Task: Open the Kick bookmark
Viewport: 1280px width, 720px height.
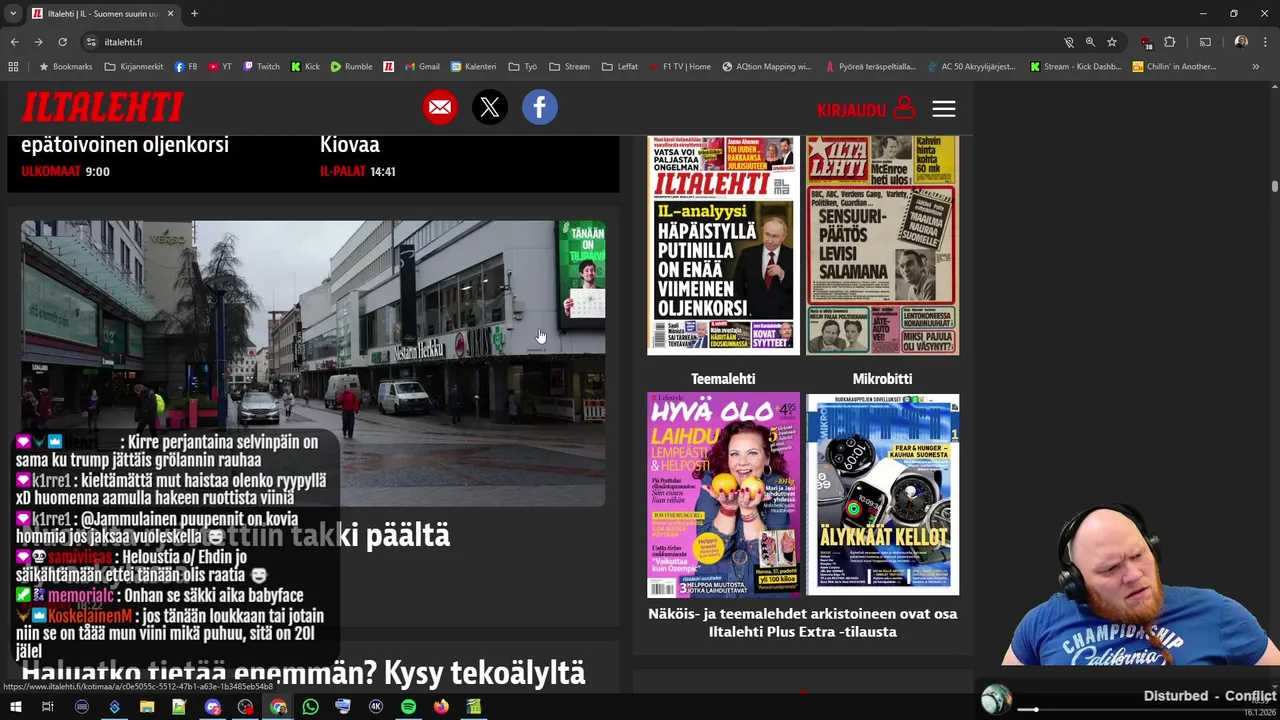Action: 306,67
